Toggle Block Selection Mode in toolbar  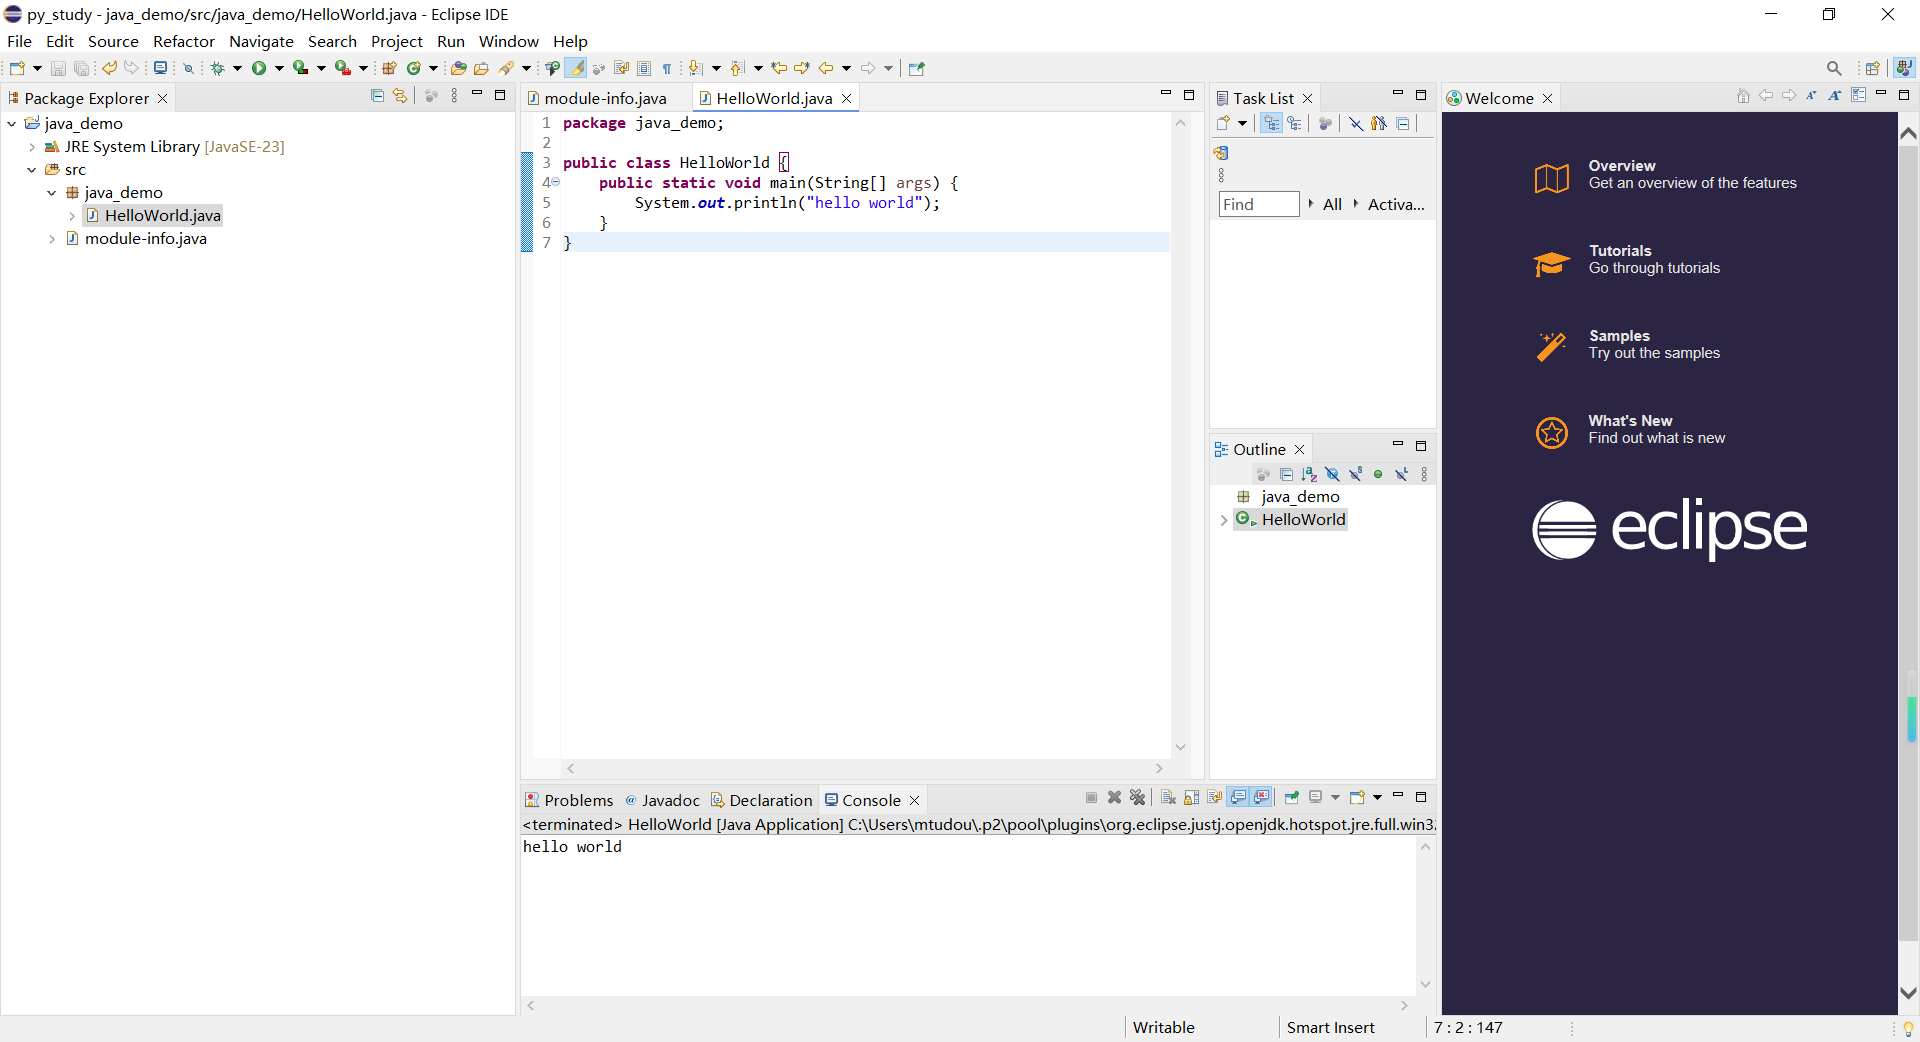644,68
